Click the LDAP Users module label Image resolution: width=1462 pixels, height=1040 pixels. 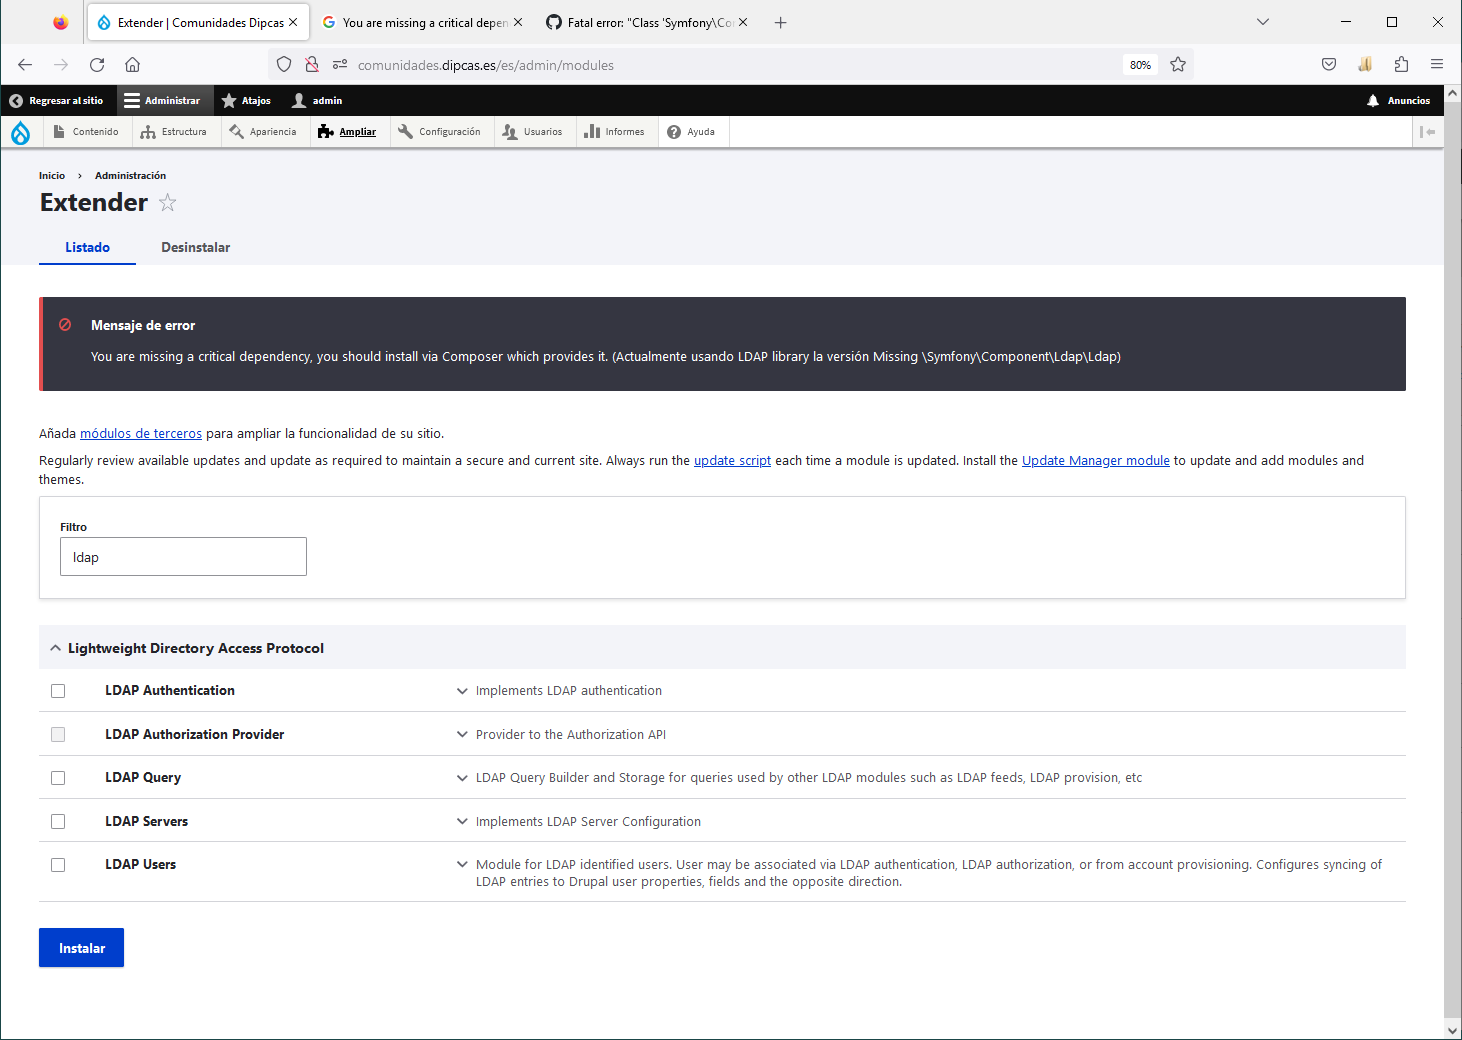(x=141, y=865)
